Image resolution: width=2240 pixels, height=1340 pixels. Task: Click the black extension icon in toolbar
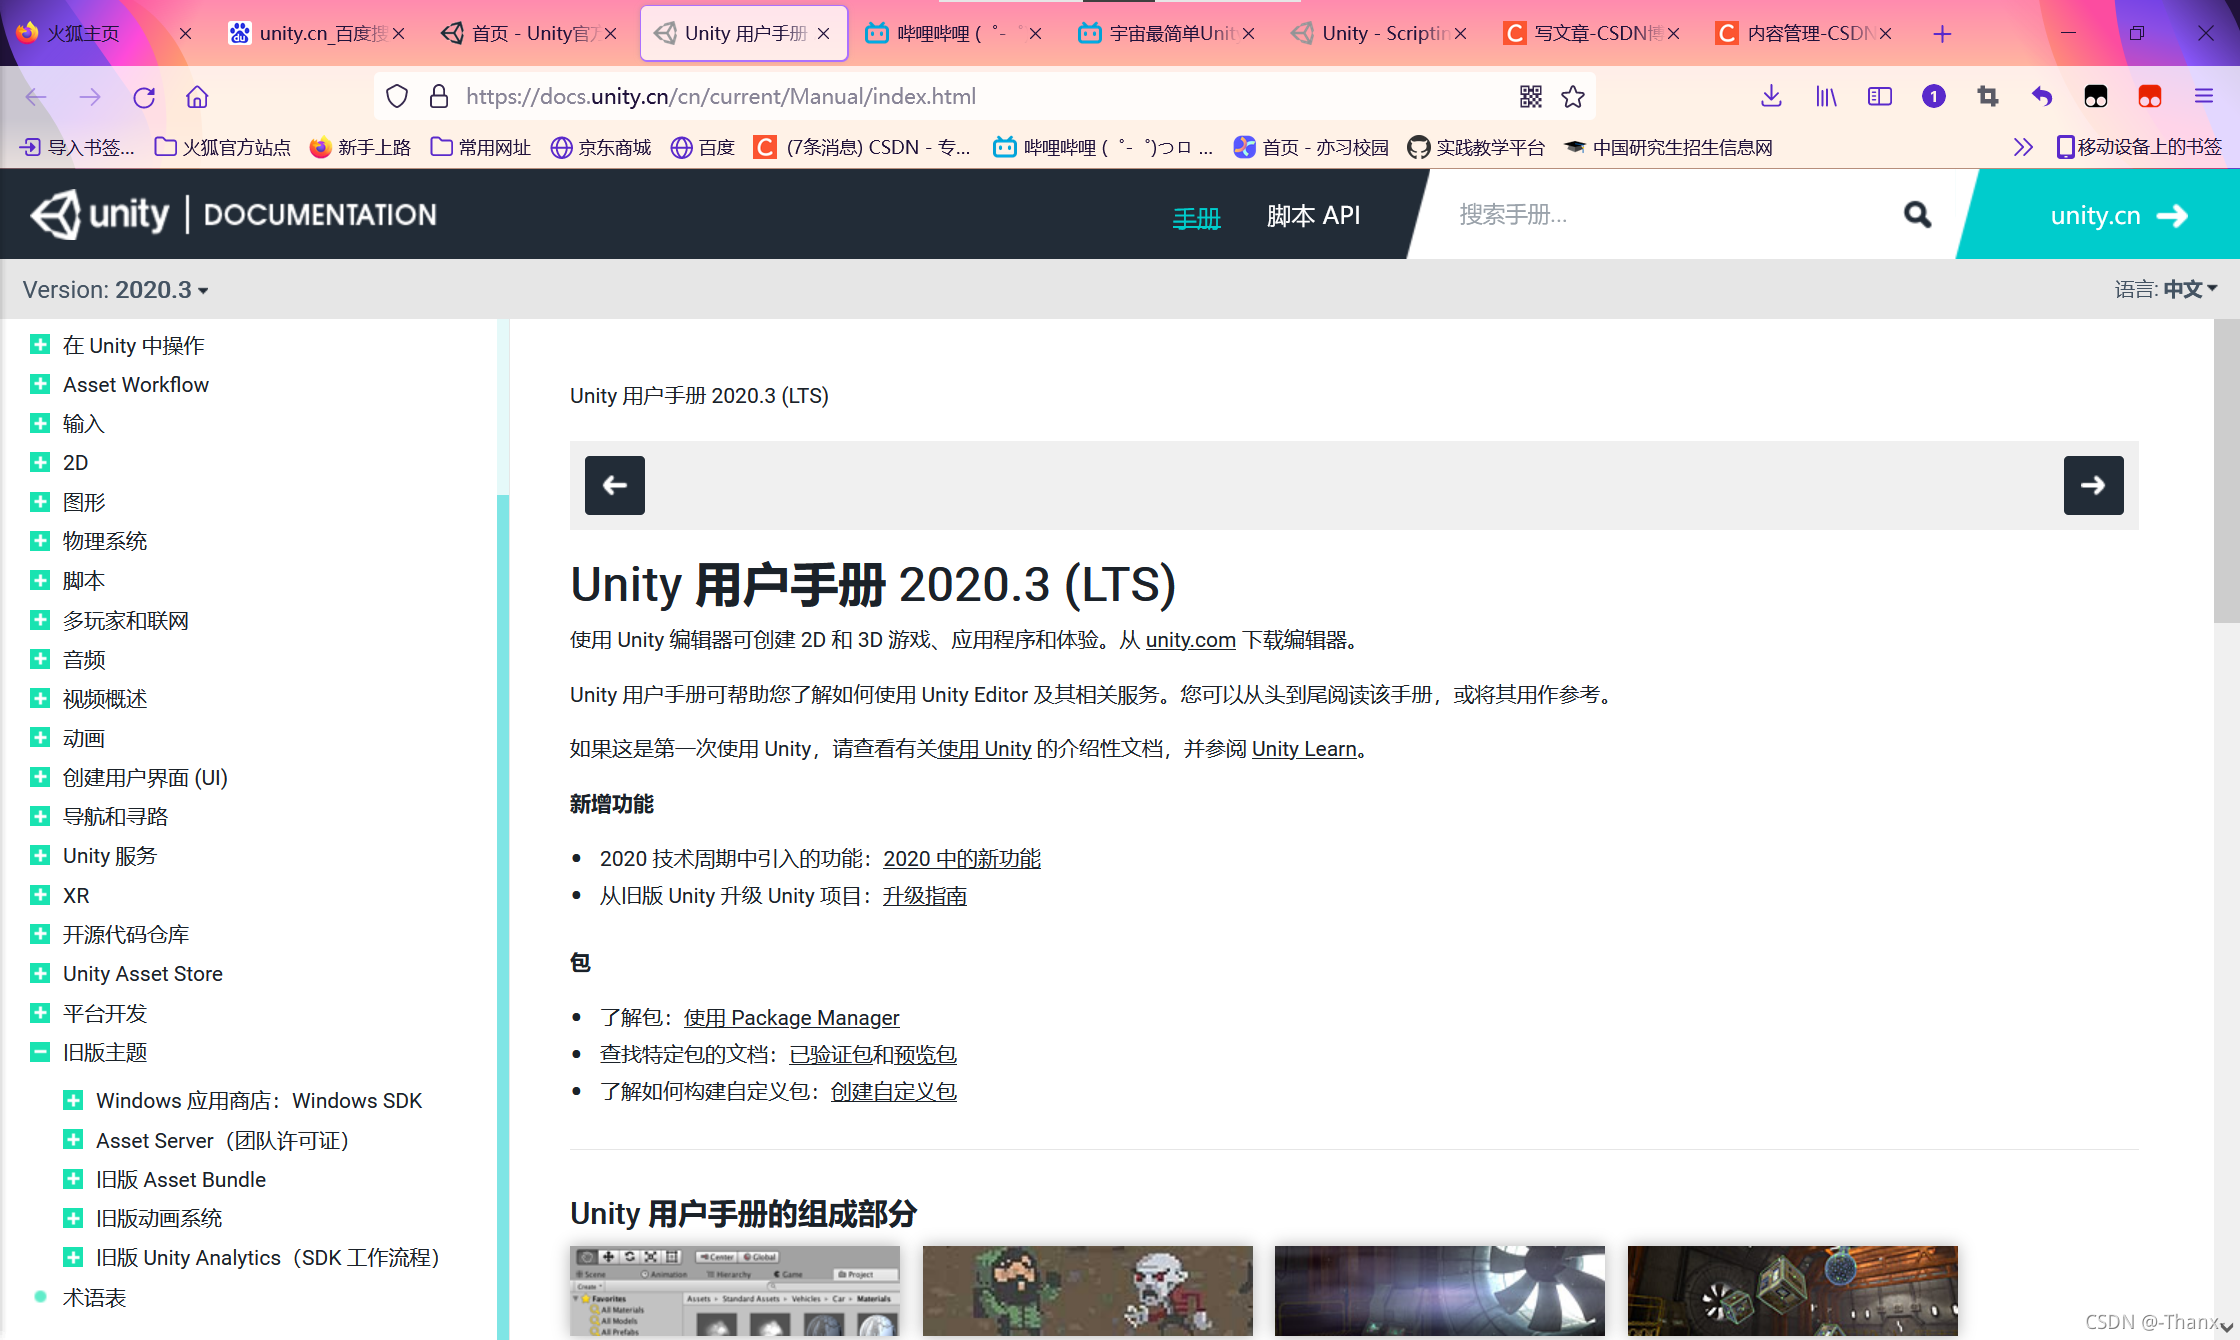click(2096, 97)
